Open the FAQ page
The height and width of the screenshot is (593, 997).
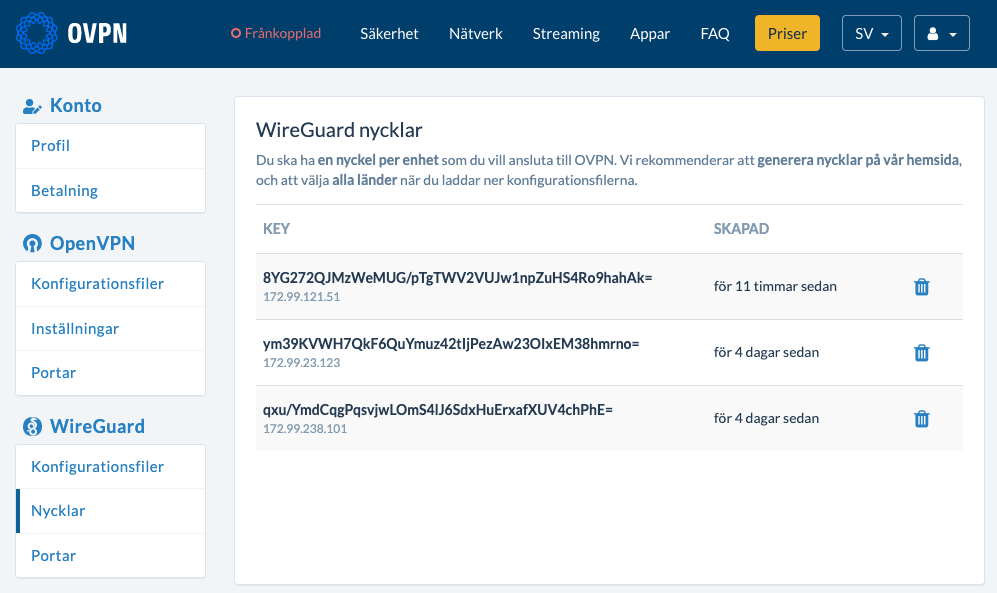pyautogui.click(x=715, y=34)
